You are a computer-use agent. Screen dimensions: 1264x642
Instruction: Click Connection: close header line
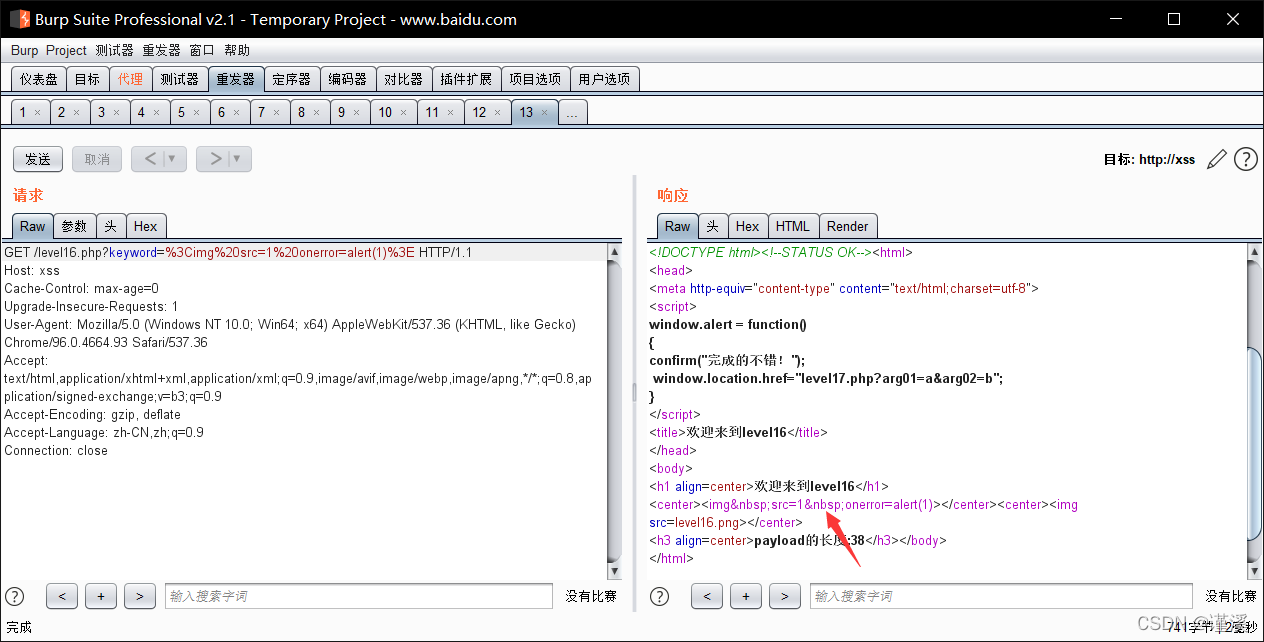pyautogui.click(x=56, y=451)
